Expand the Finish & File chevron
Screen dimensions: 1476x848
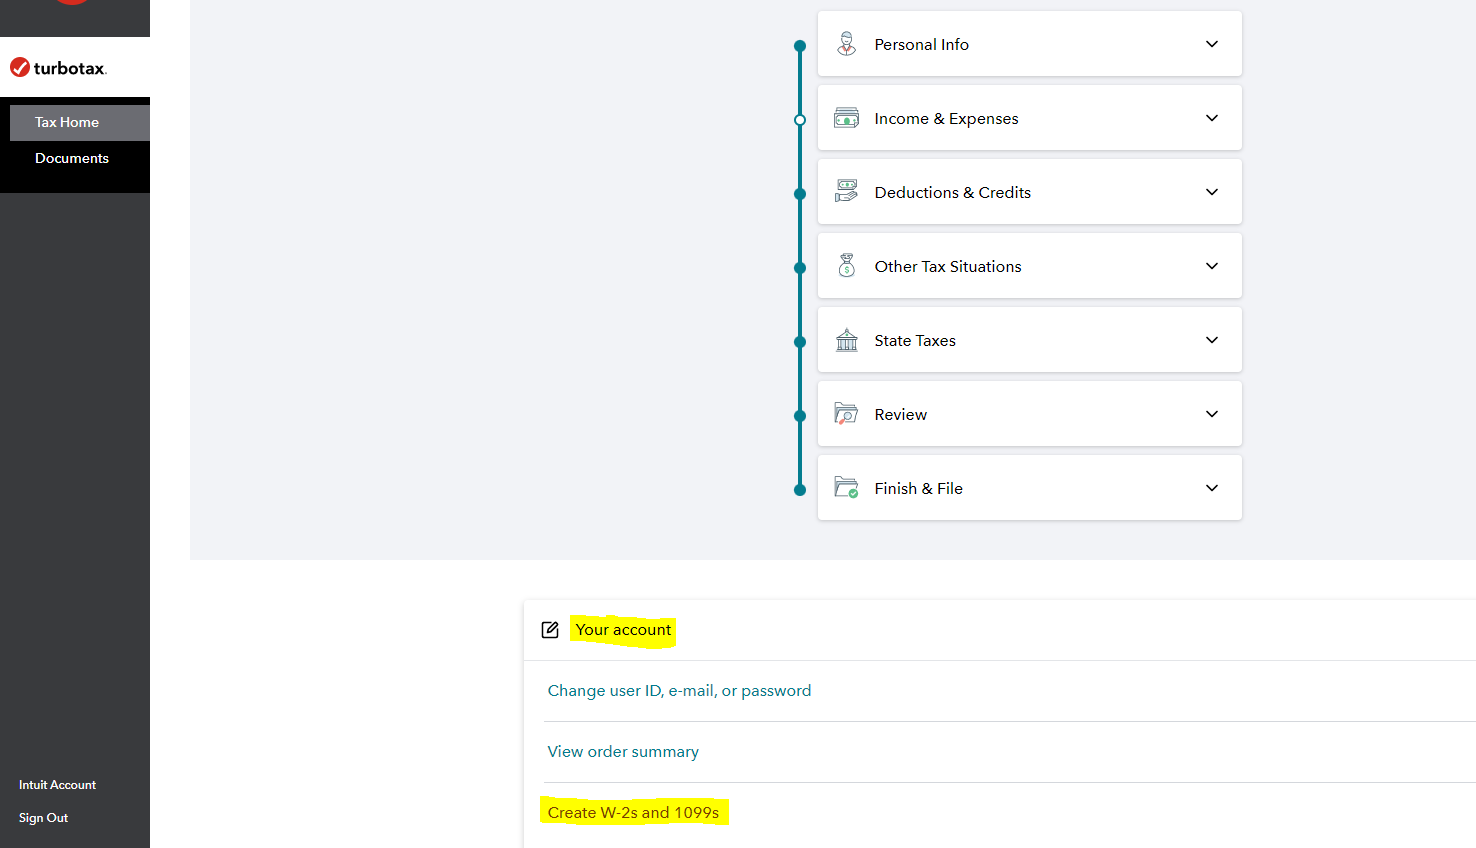coord(1212,488)
